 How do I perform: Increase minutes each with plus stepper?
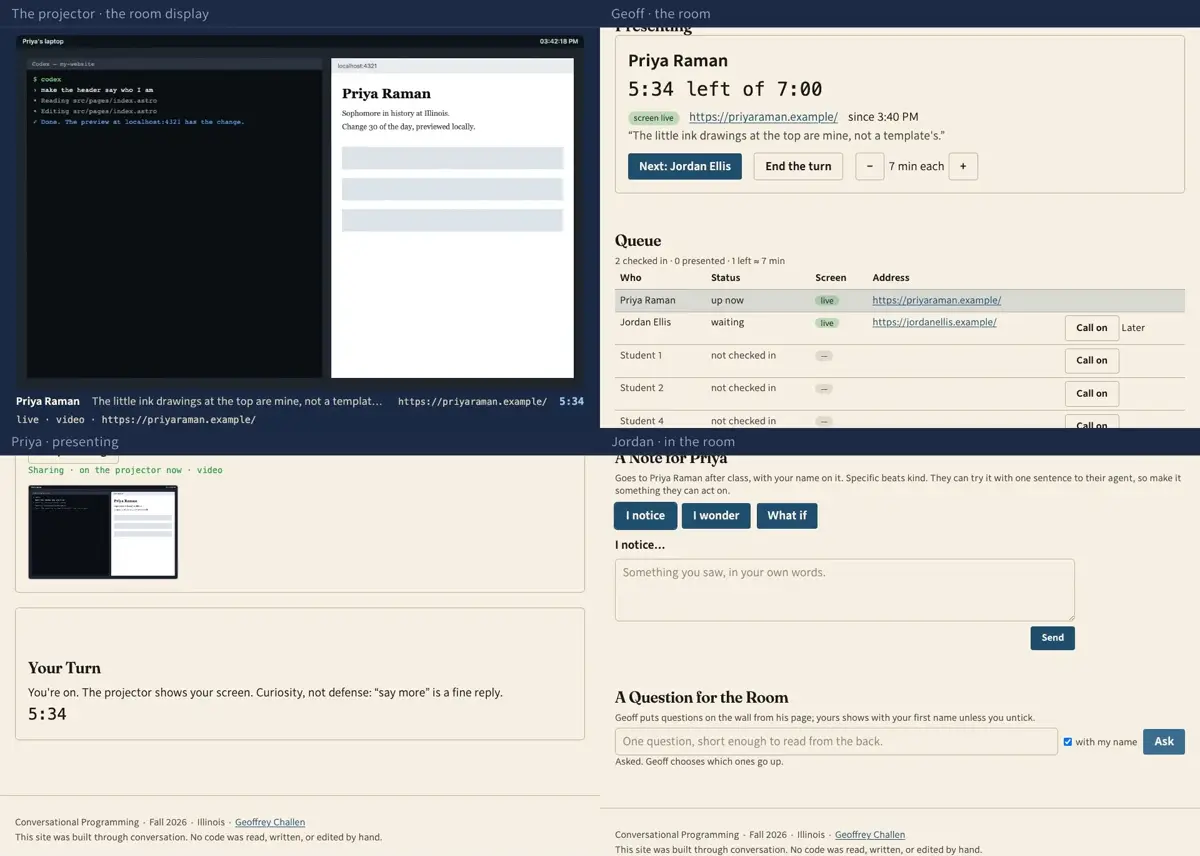963,166
